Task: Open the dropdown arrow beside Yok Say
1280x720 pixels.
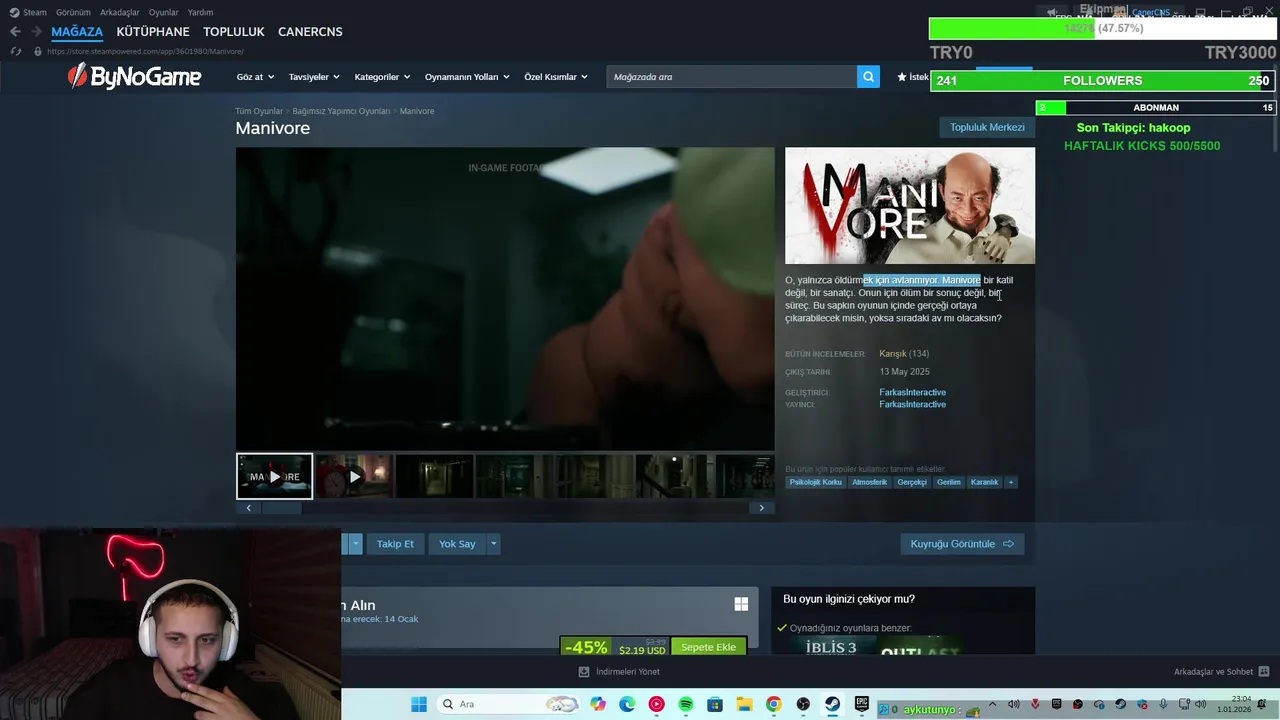Action: tap(493, 544)
